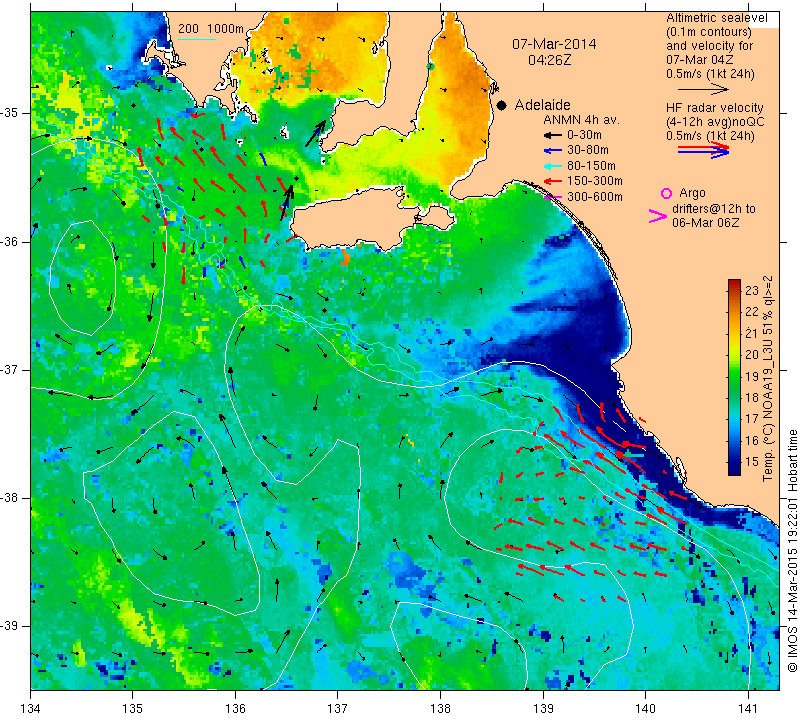
Task: Click the 140 longitude axis label
Action: pos(645,708)
